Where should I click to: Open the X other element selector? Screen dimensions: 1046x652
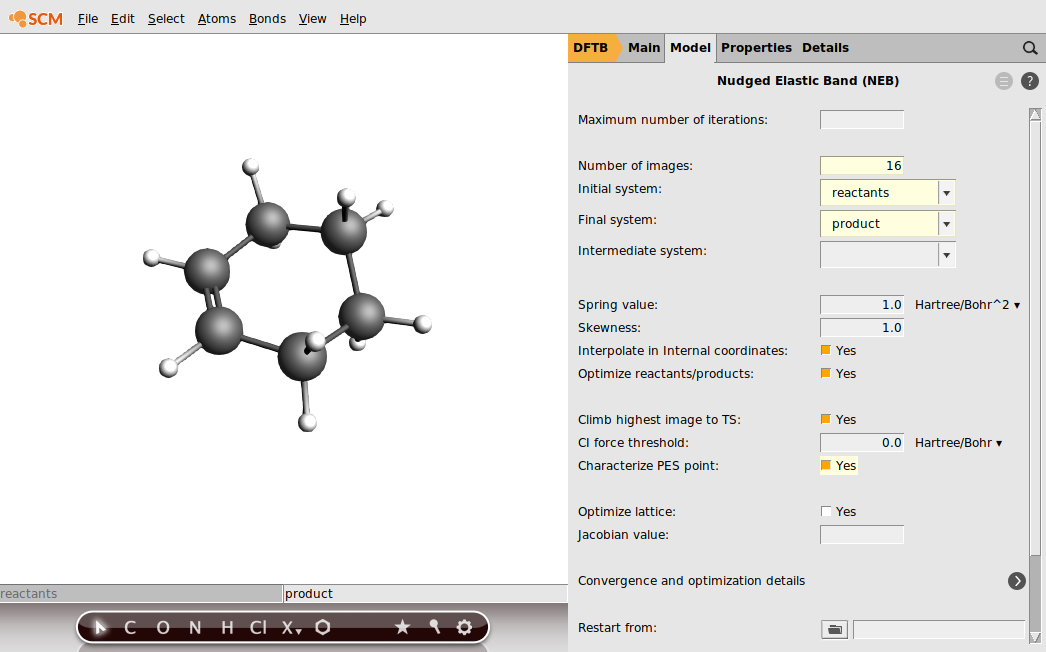pyautogui.click(x=291, y=627)
